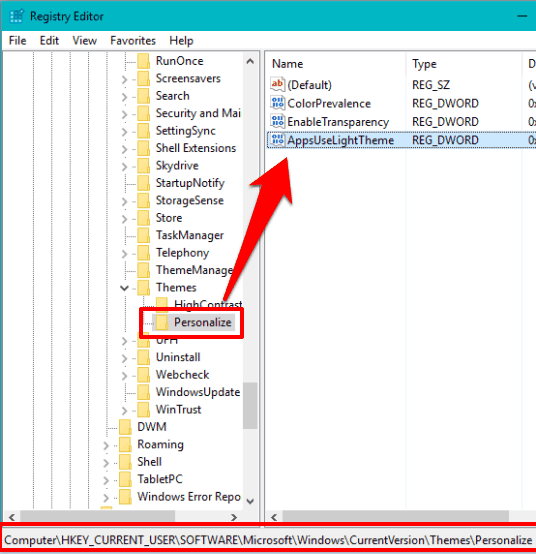Viewport: 536px width, 554px height.
Task: Click the Store folder icon
Action: (144, 218)
